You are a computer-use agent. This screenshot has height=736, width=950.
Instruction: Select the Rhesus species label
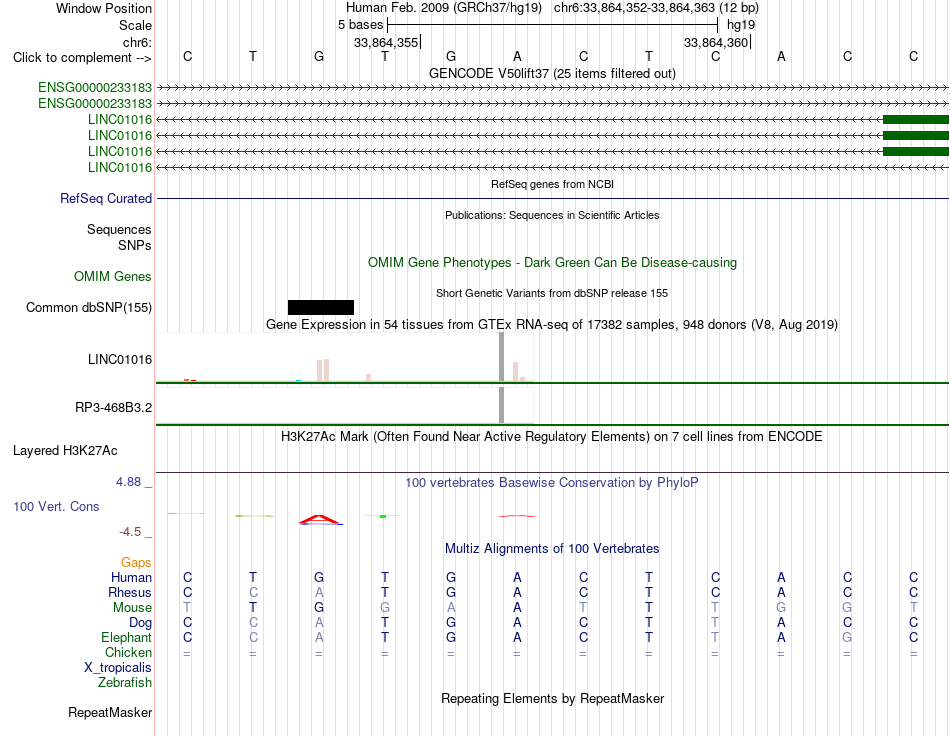pyautogui.click(x=130, y=592)
